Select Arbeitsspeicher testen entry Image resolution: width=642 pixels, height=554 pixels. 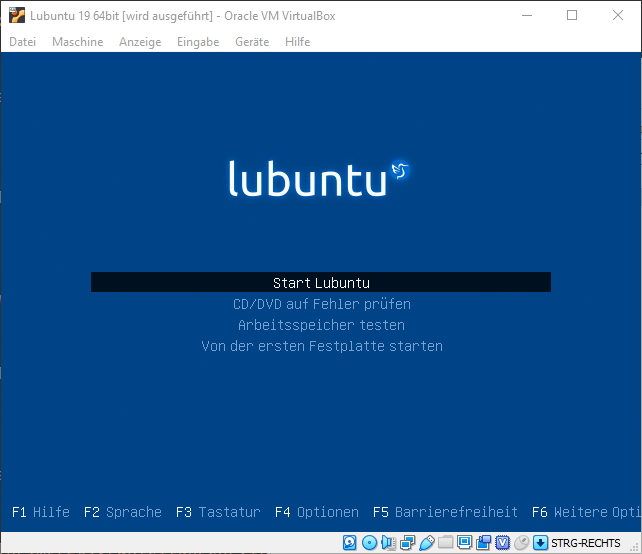[321, 325]
